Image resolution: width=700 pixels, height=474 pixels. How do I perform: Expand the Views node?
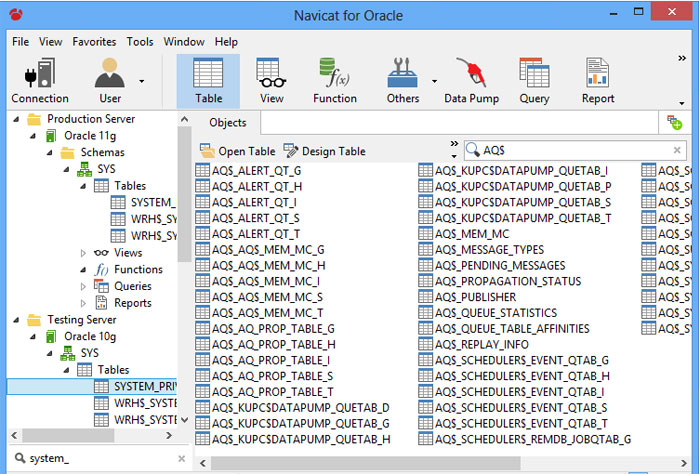[x=83, y=253]
